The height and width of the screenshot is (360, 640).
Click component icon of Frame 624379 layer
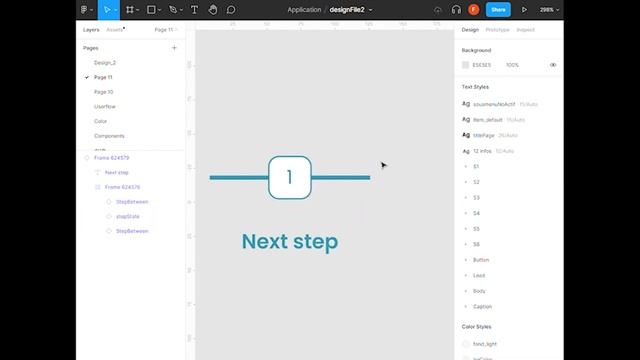(87, 158)
